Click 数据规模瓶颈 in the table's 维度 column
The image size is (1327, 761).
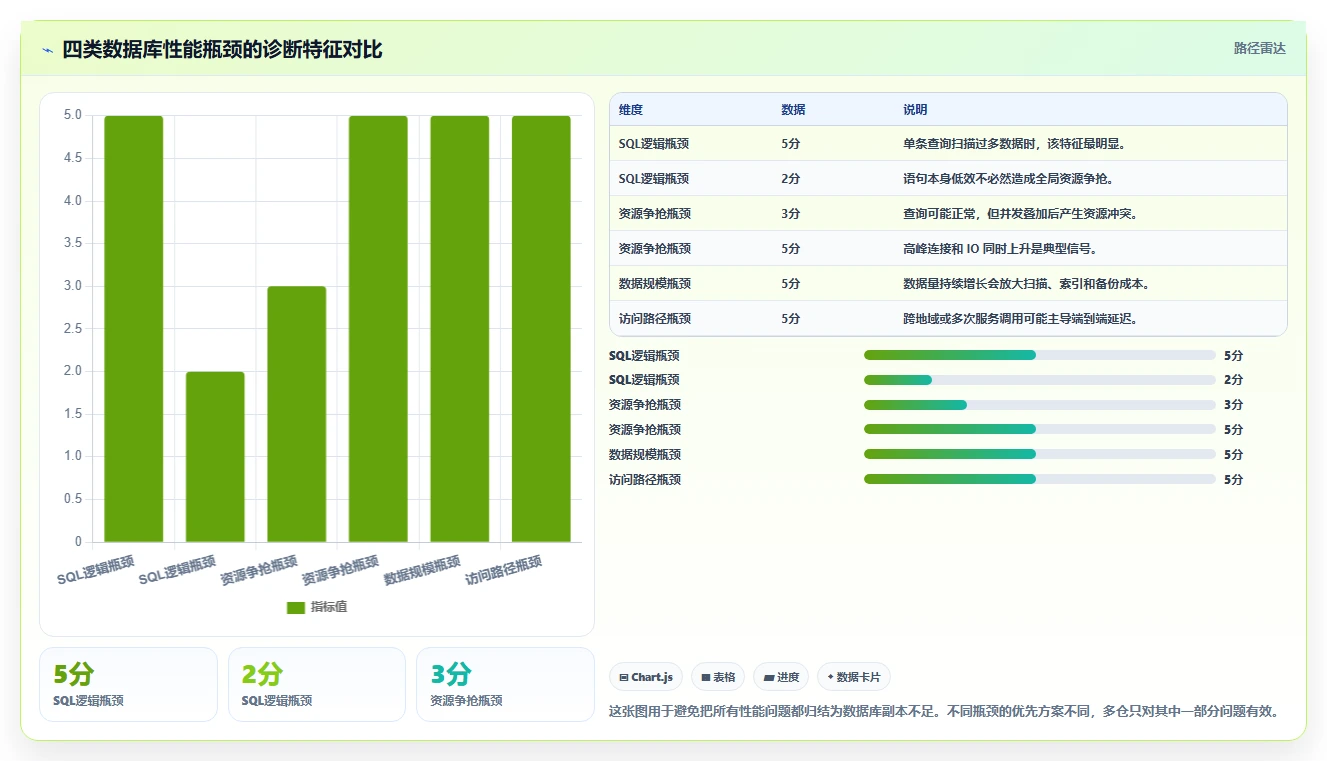click(655, 284)
